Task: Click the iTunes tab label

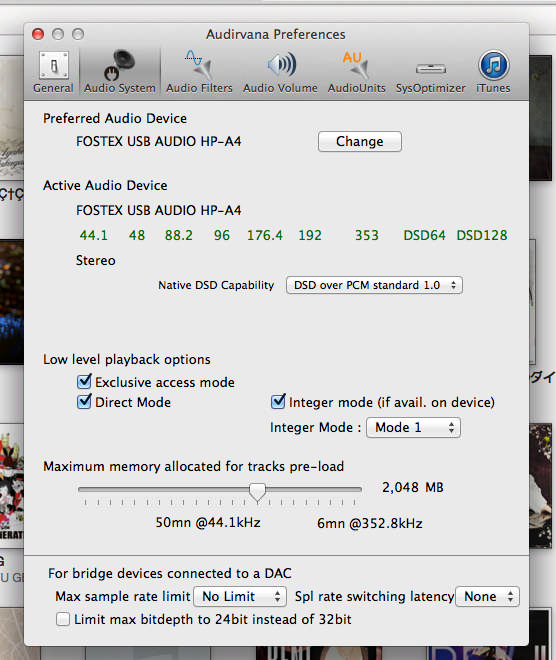Action: (x=493, y=88)
